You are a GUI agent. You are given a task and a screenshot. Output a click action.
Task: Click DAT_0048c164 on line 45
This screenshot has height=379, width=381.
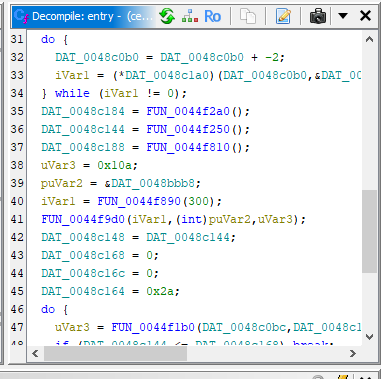tap(83, 291)
